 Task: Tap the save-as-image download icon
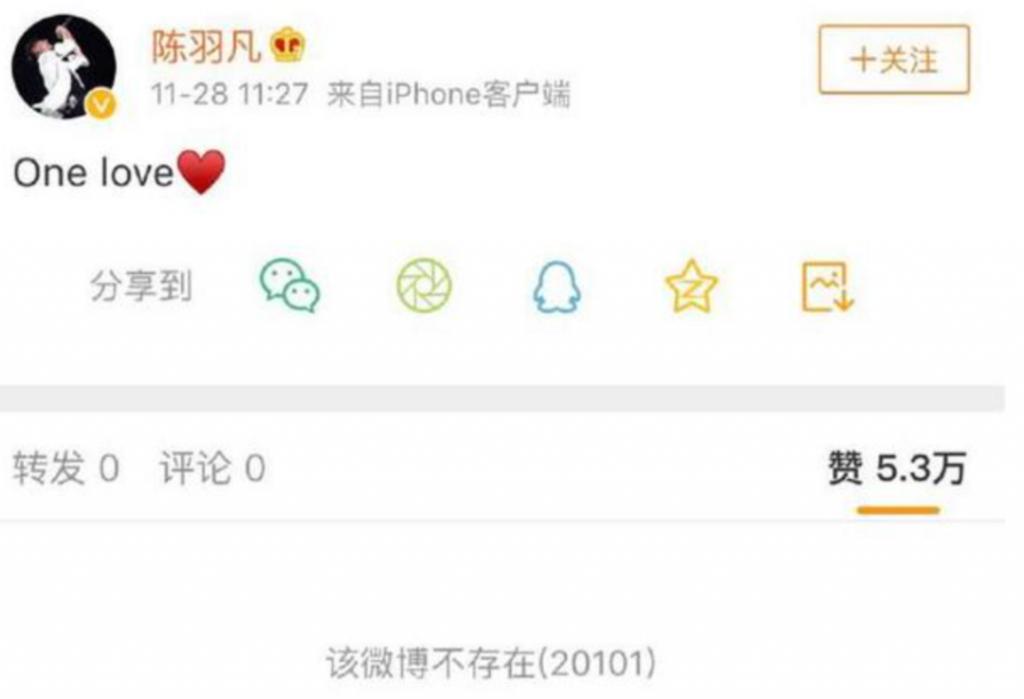click(x=828, y=287)
